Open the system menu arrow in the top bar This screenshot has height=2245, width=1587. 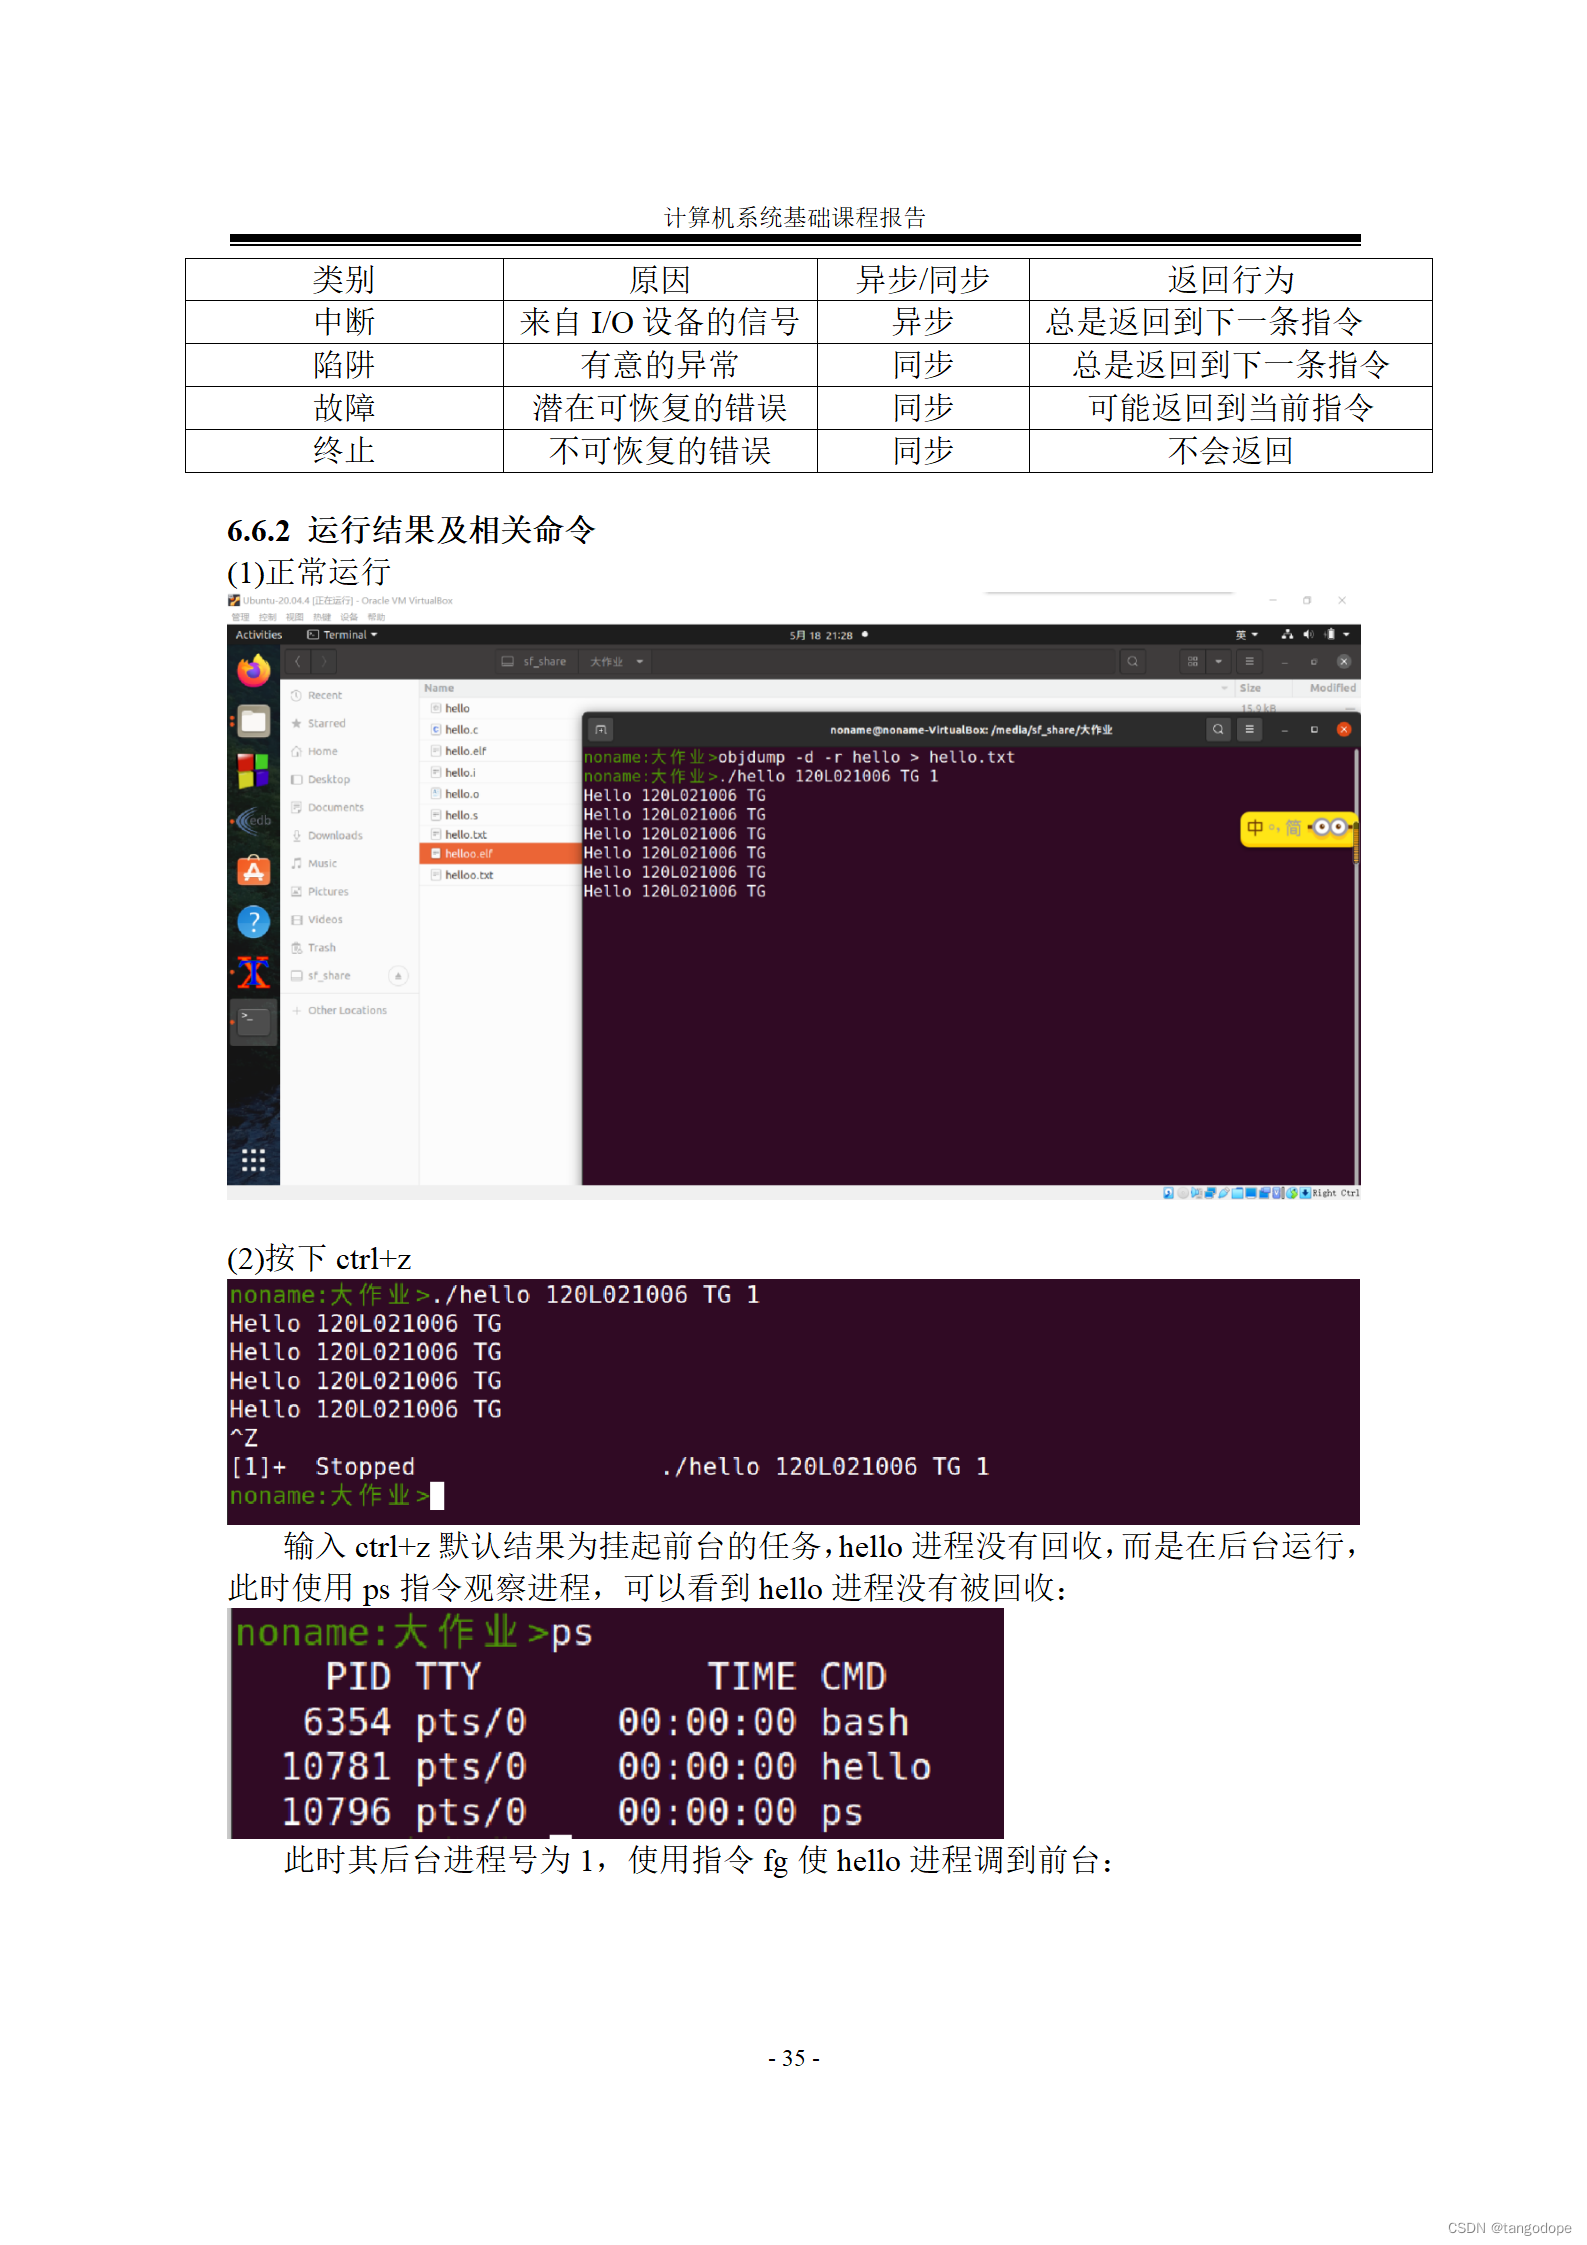(x=1347, y=634)
